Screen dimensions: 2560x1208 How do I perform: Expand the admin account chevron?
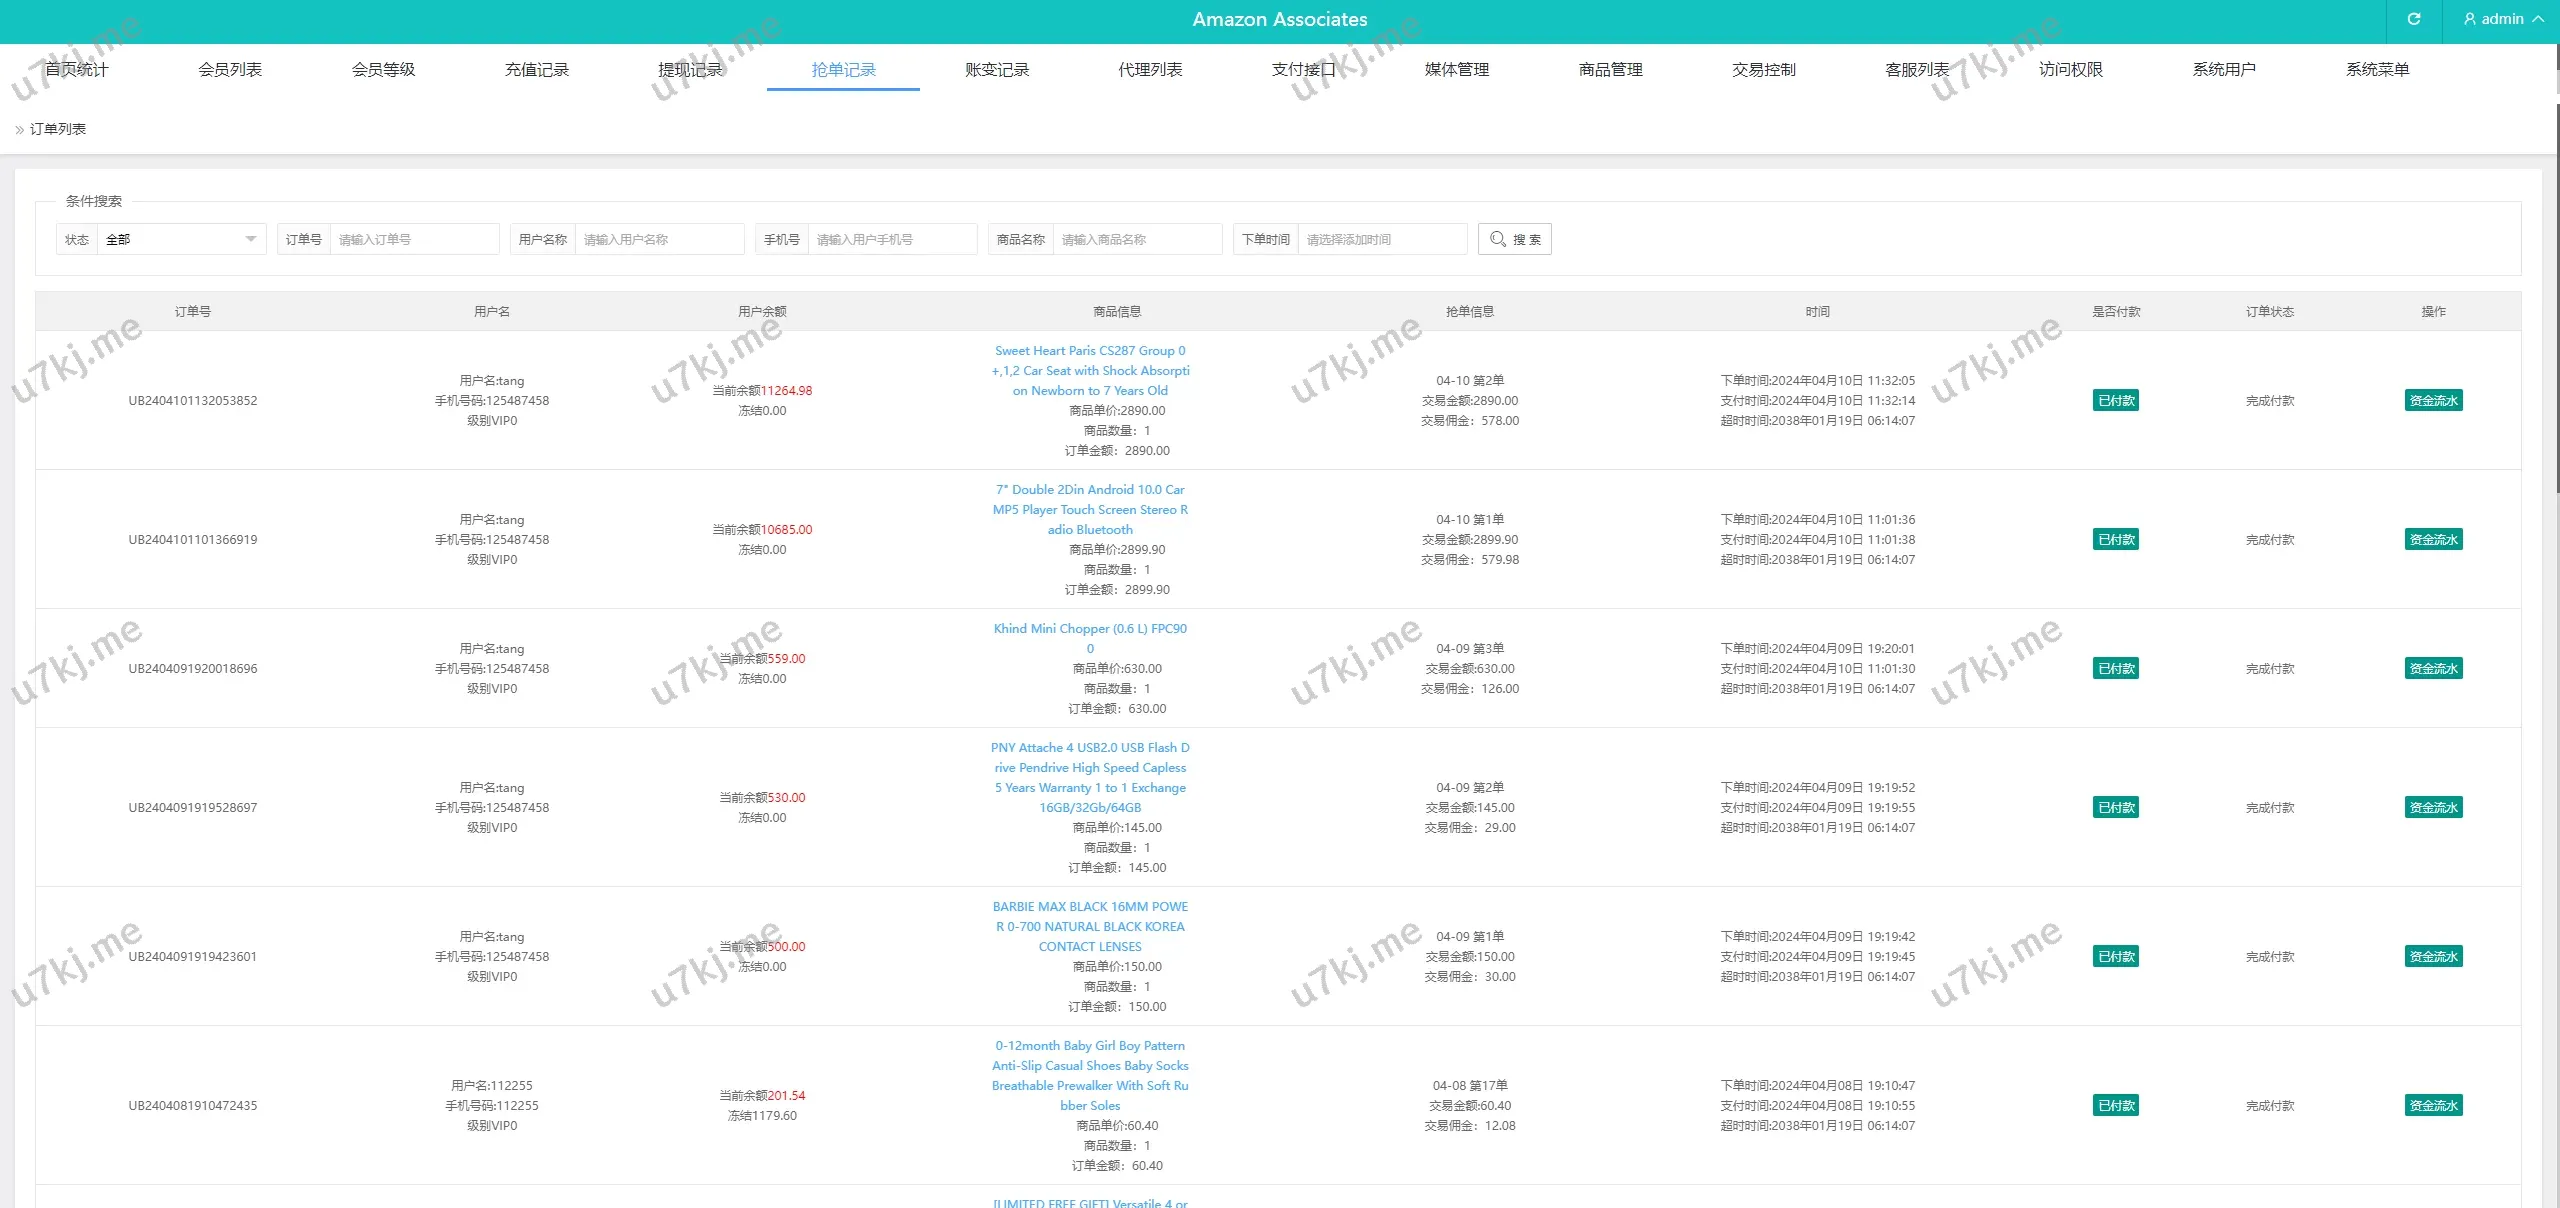pyautogui.click(x=2538, y=19)
